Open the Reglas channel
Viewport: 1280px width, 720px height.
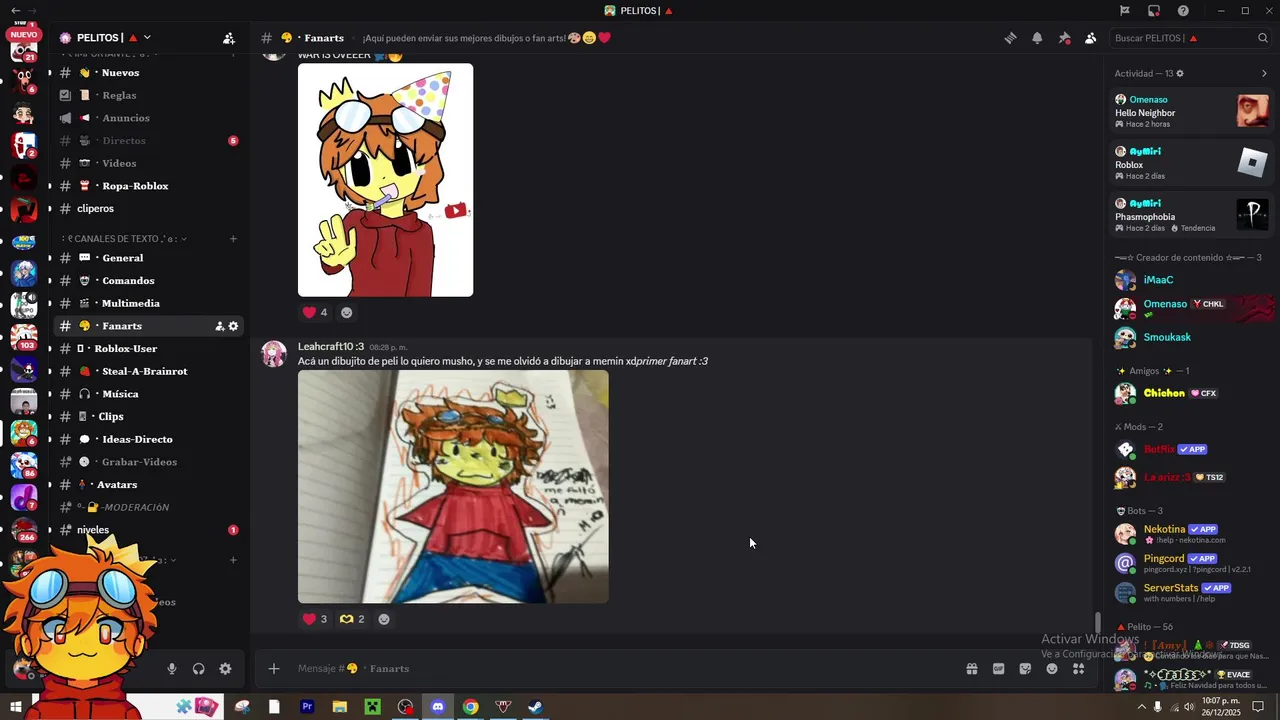coord(150,95)
